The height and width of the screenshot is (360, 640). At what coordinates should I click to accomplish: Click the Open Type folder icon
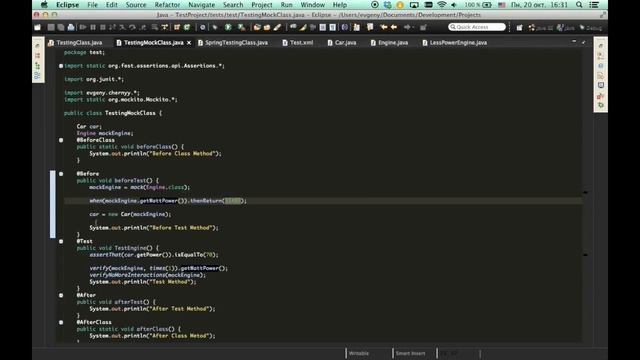pyautogui.click(x=257, y=27)
